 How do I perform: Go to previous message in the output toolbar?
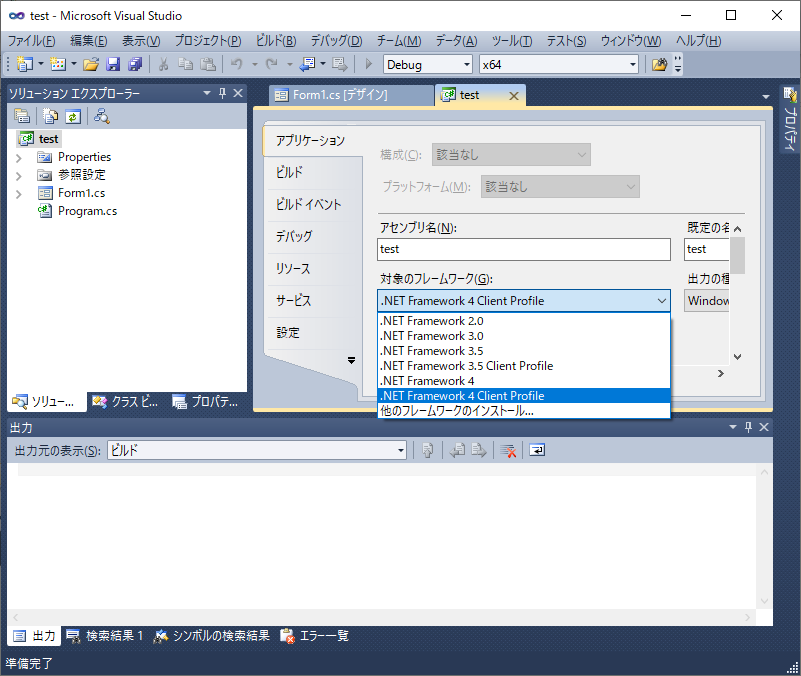click(457, 450)
